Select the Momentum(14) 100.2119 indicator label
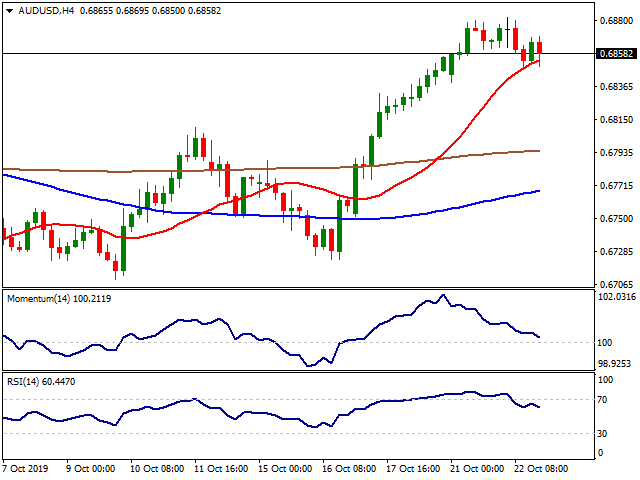Viewport: 640px width, 480px height. click(x=59, y=299)
